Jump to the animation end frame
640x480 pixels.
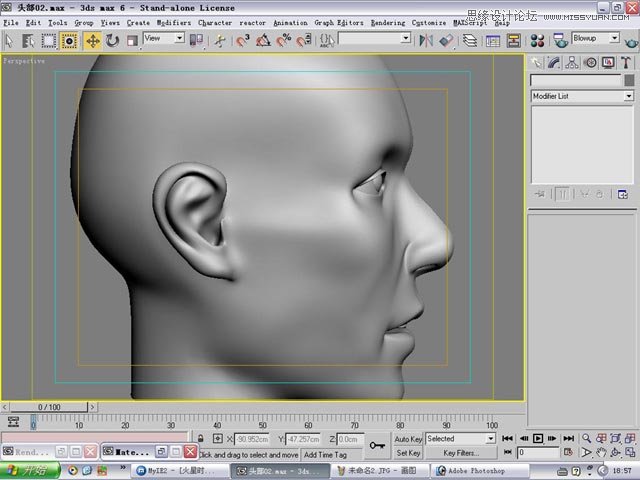pos(568,438)
